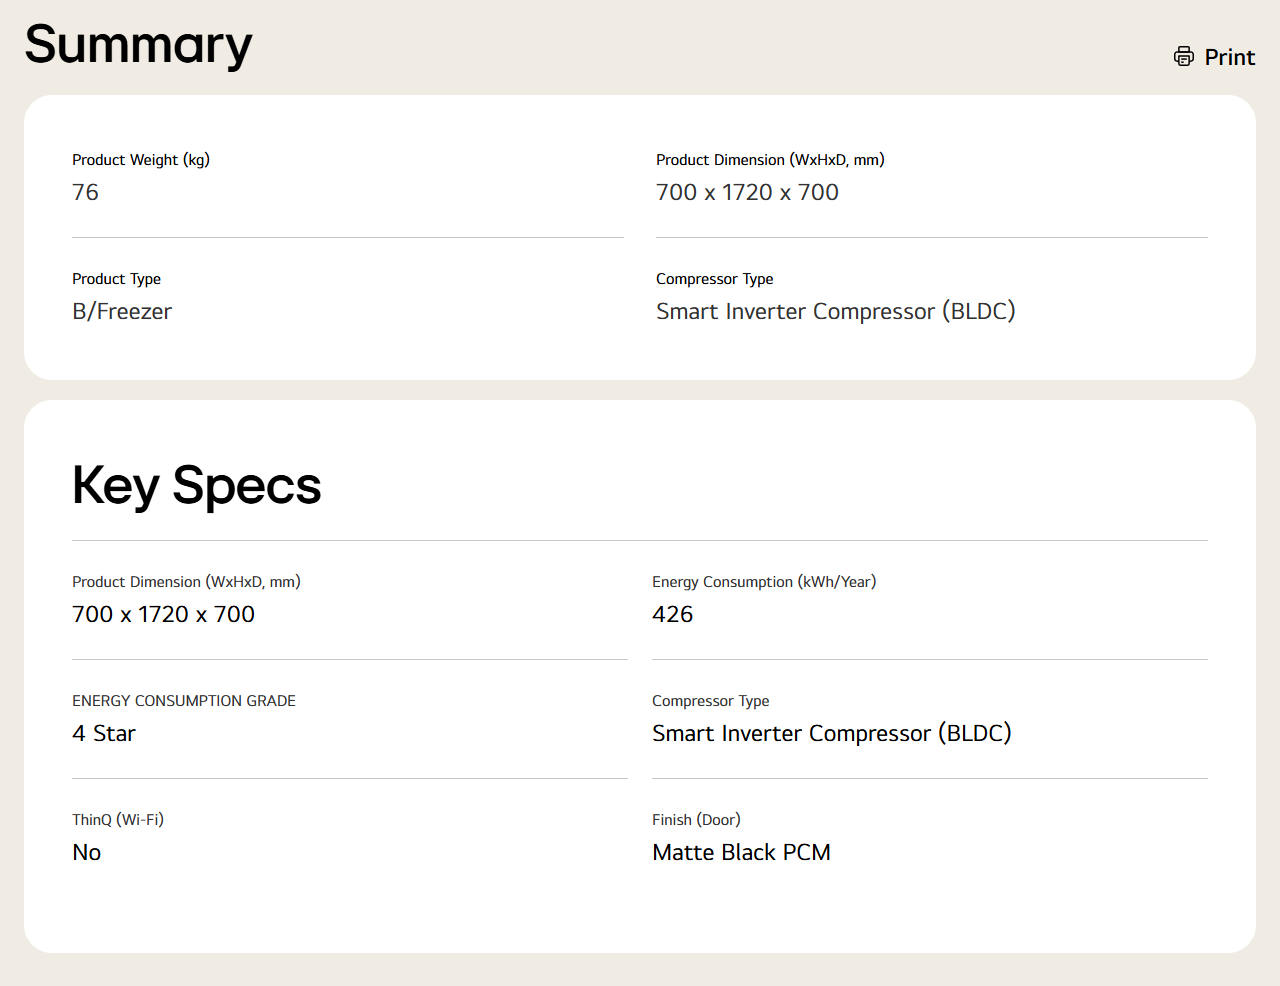Image resolution: width=1280 pixels, height=986 pixels.
Task: Select the B/Freezer product type value
Action: point(122,312)
